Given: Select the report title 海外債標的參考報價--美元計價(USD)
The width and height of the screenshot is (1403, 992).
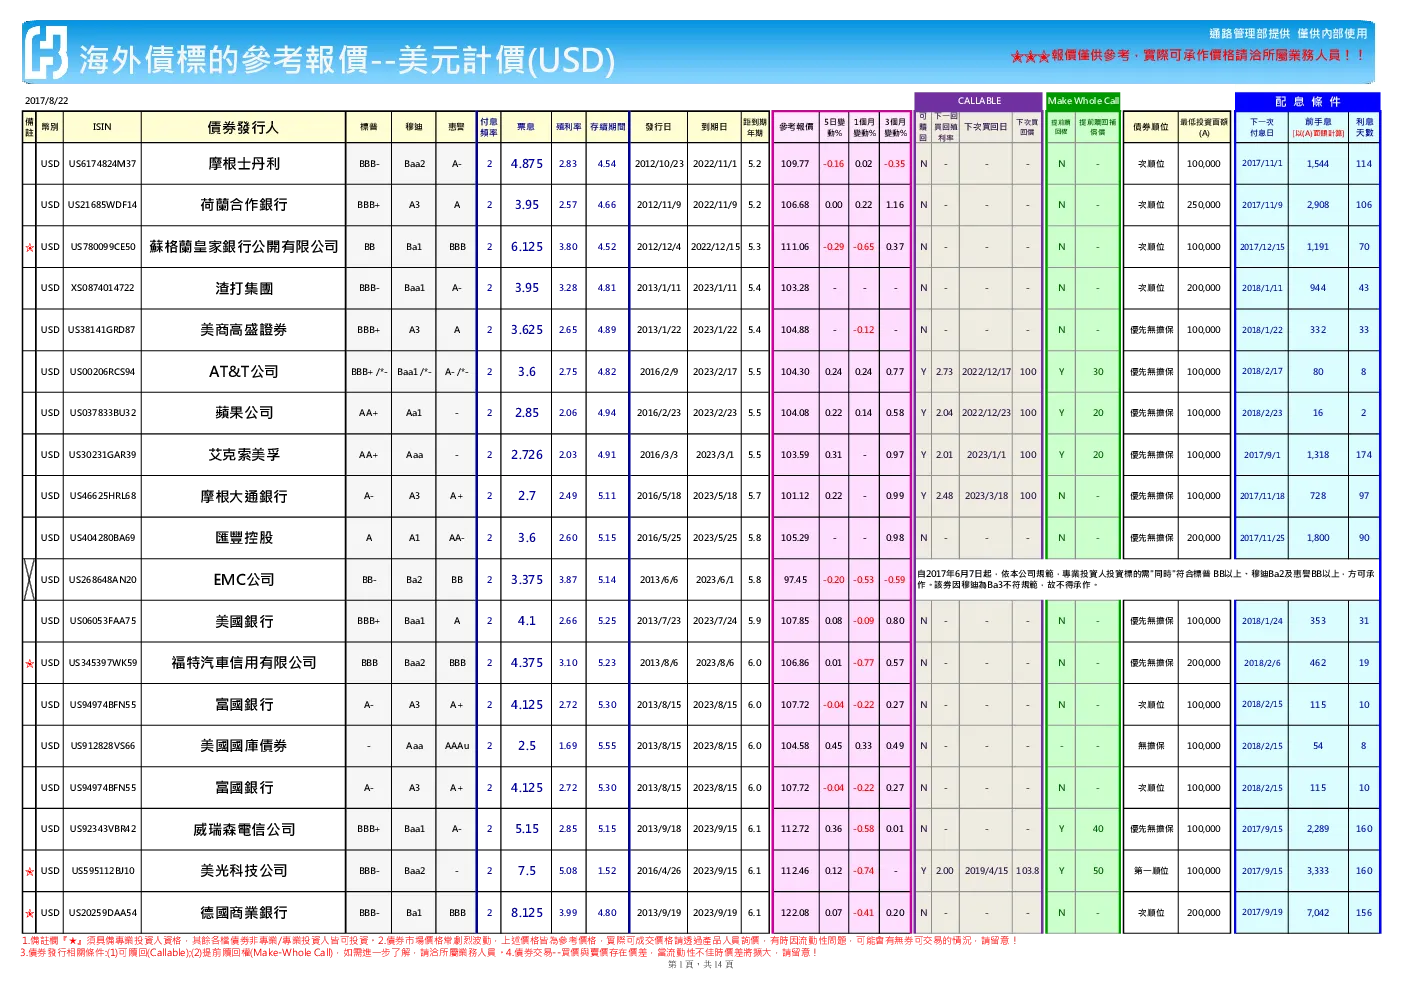Looking at the screenshot, I should (x=347, y=60).
